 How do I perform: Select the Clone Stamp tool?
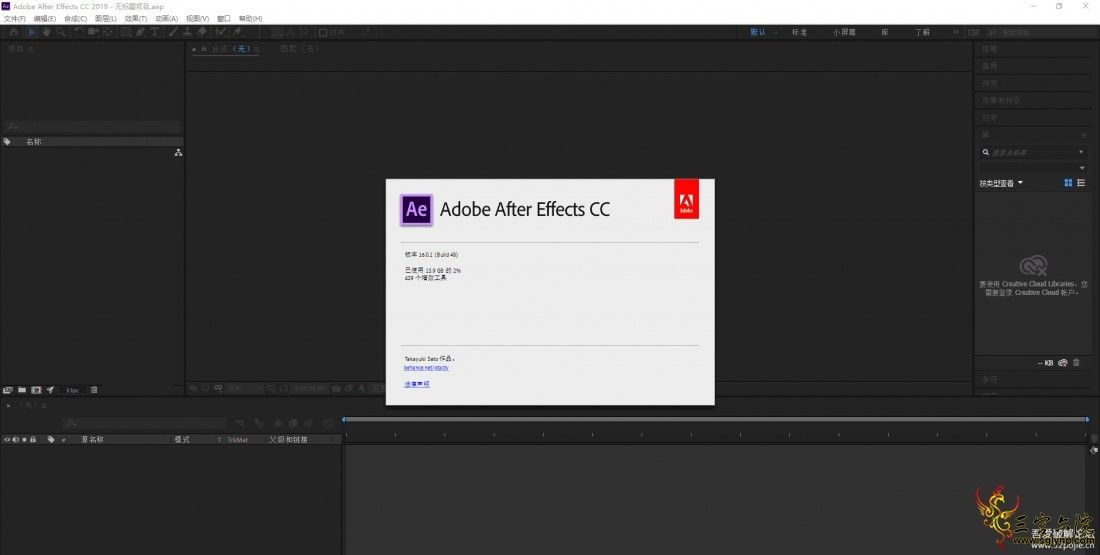click(x=187, y=32)
